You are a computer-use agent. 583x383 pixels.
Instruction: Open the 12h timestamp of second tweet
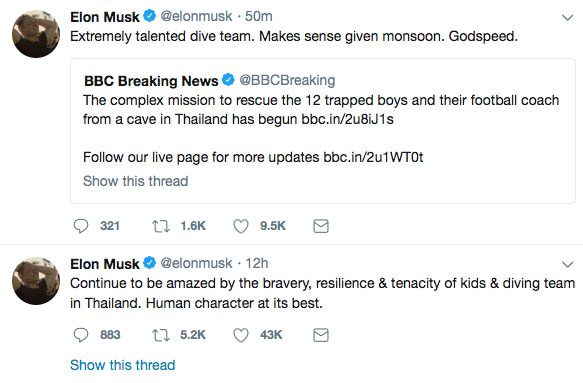click(x=257, y=263)
